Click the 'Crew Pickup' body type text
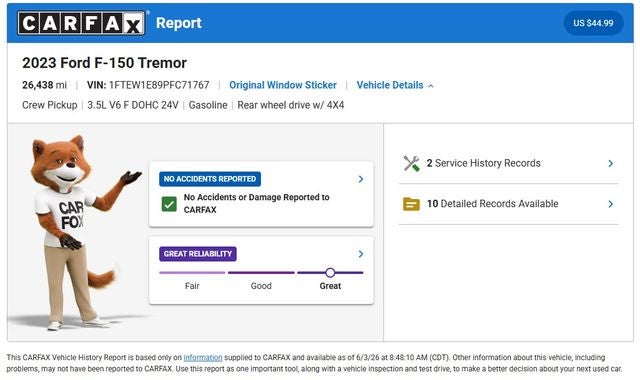 pos(50,105)
